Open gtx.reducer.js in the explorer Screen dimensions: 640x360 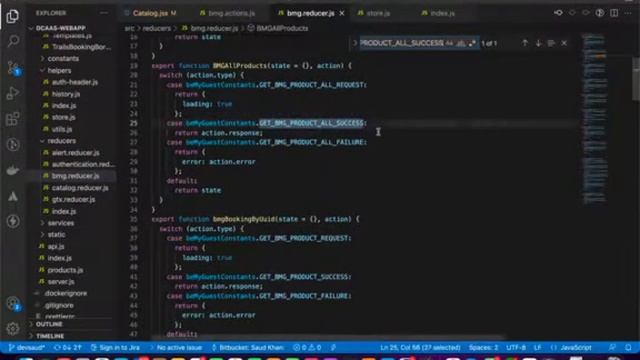(73, 200)
